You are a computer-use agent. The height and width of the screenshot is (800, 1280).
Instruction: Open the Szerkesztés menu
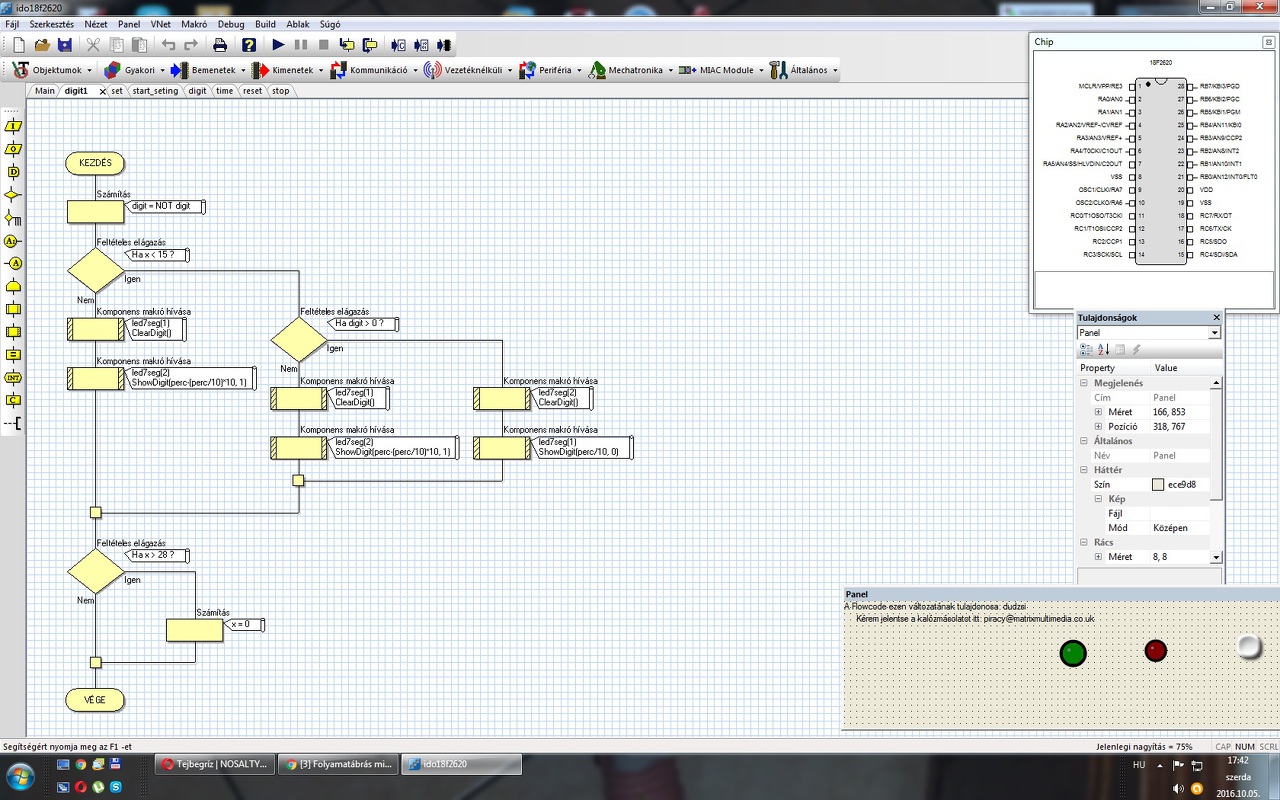tap(52, 23)
